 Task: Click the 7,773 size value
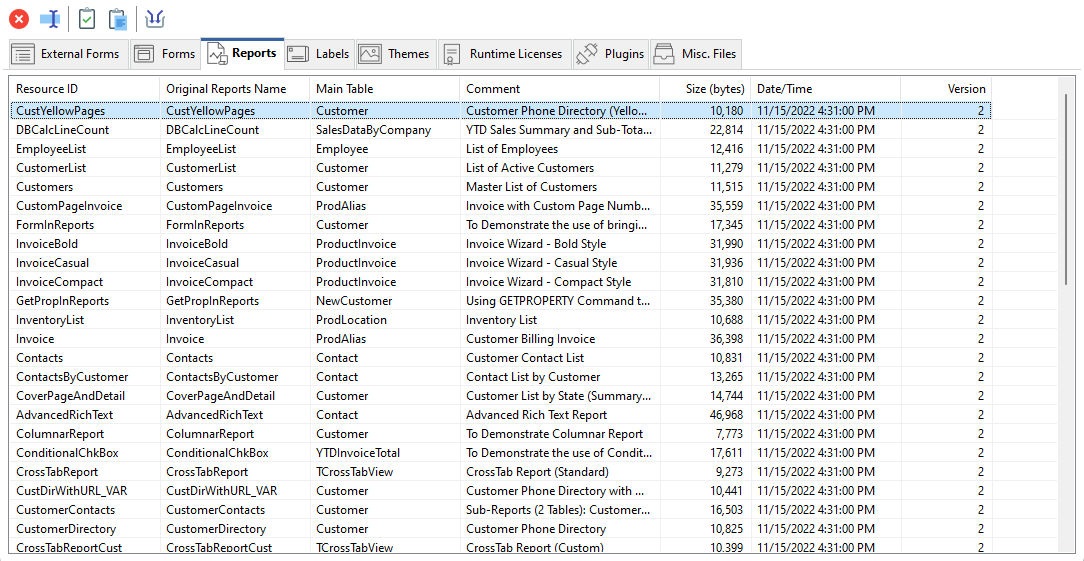coord(729,434)
